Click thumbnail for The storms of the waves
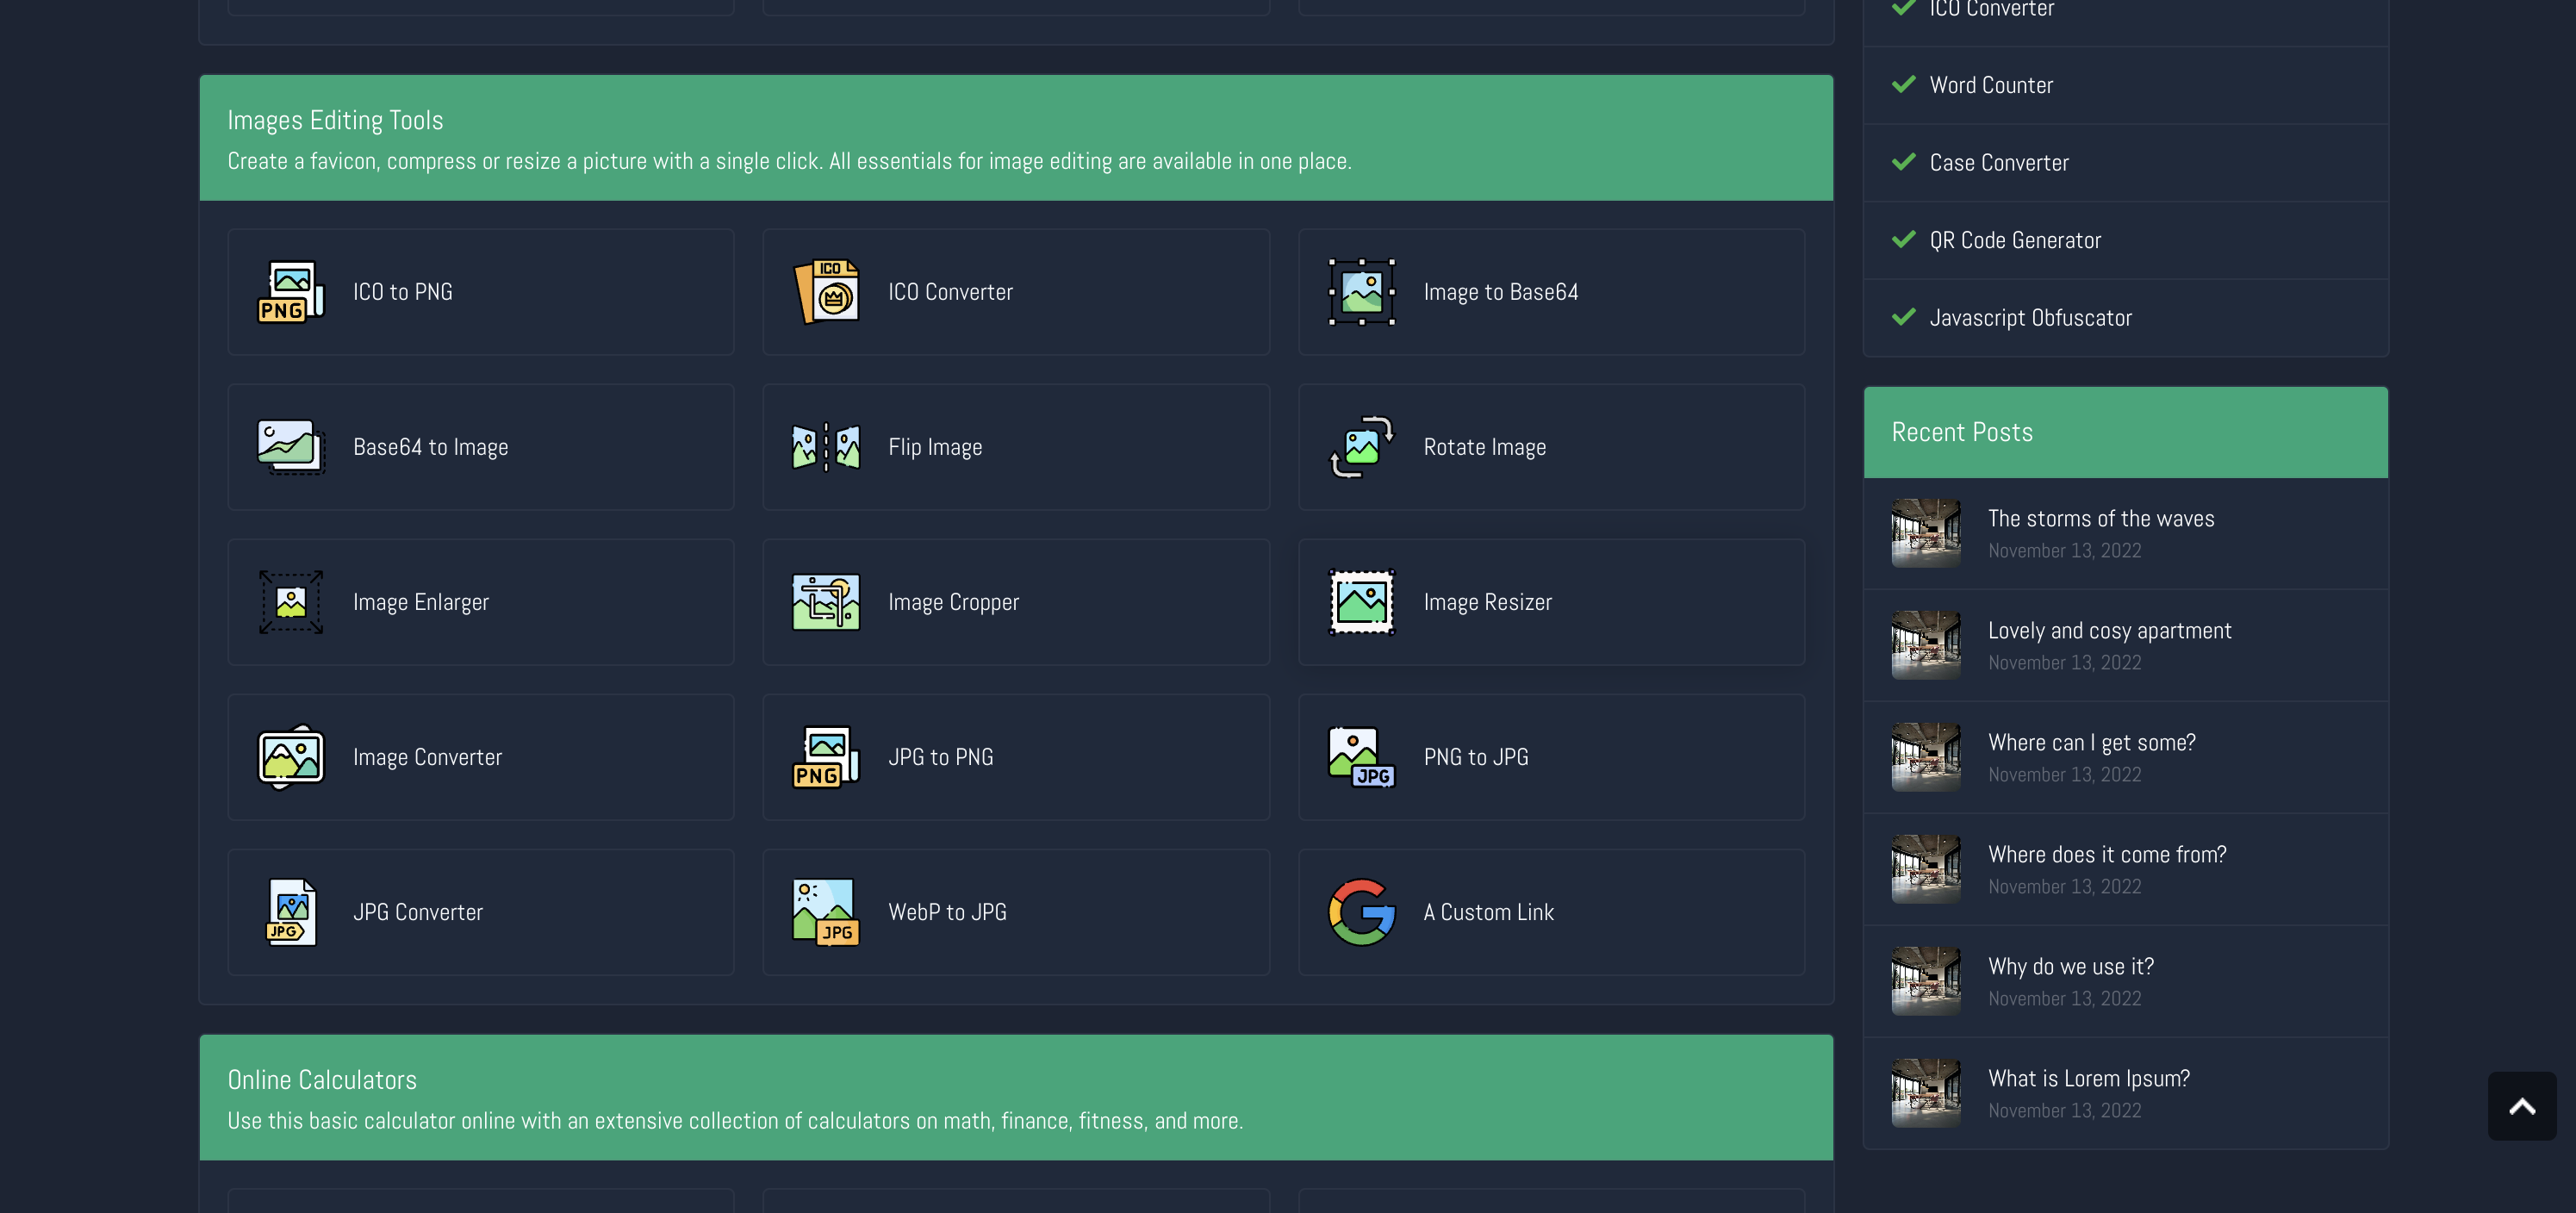The image size is (2576, 1213). (x=1926, y=533)
